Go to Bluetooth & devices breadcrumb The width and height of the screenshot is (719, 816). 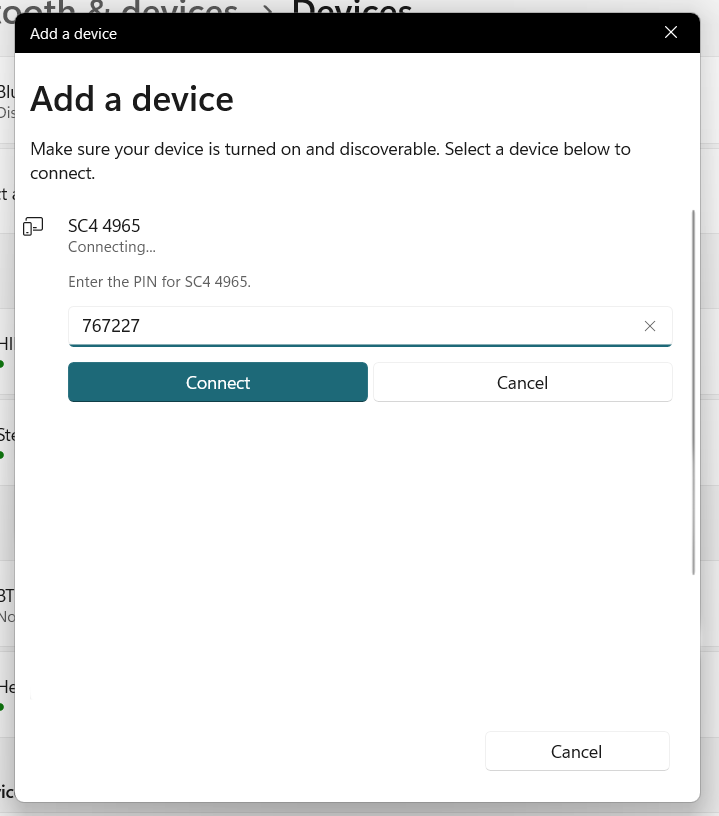tap(120, 8)
